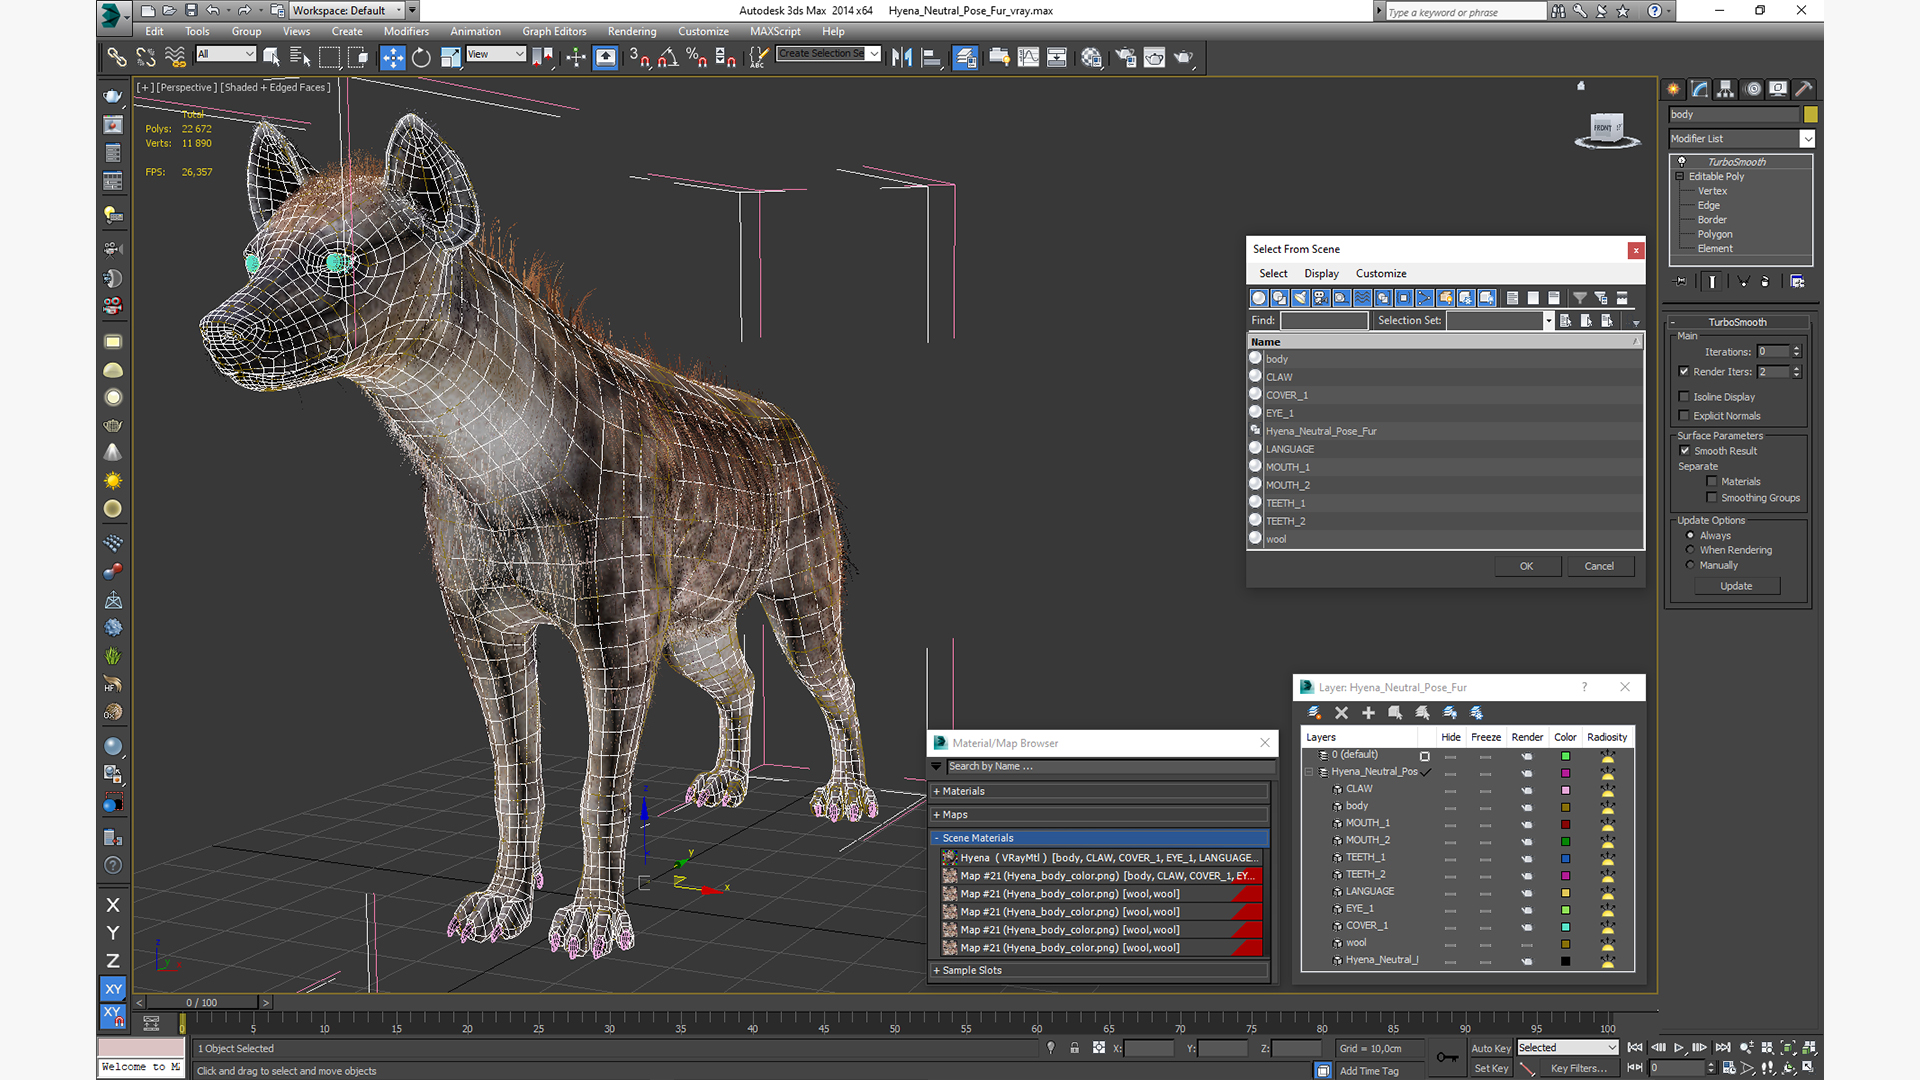Click MOUTH_1 layer color swatch
This screenshot has width=1920, height=1080.
[1566, 824]
